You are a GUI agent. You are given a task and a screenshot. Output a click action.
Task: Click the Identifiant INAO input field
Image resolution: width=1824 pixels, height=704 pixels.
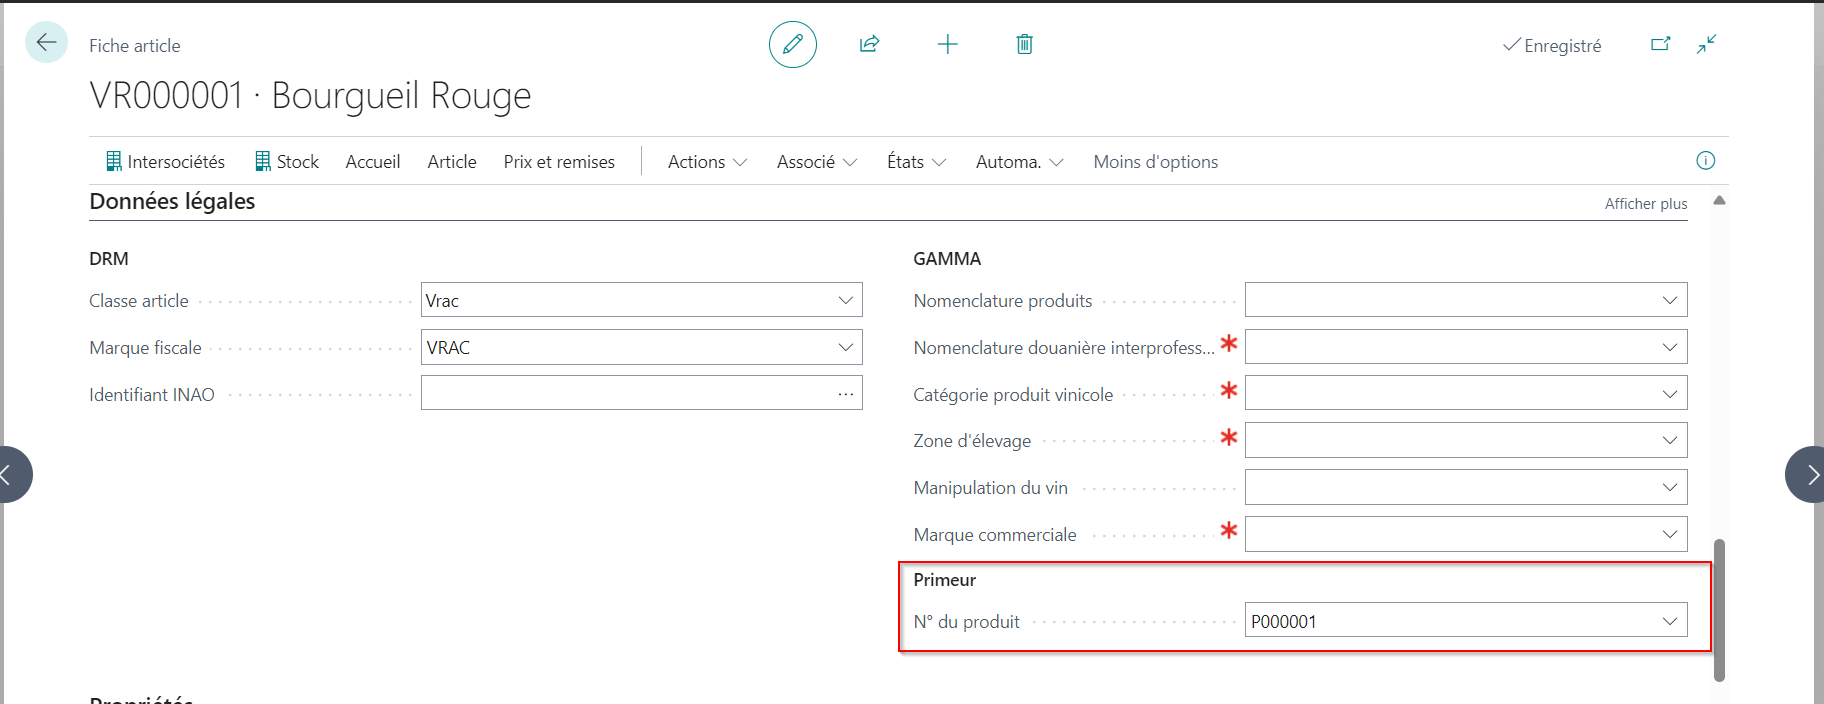[x=626, y=393]
